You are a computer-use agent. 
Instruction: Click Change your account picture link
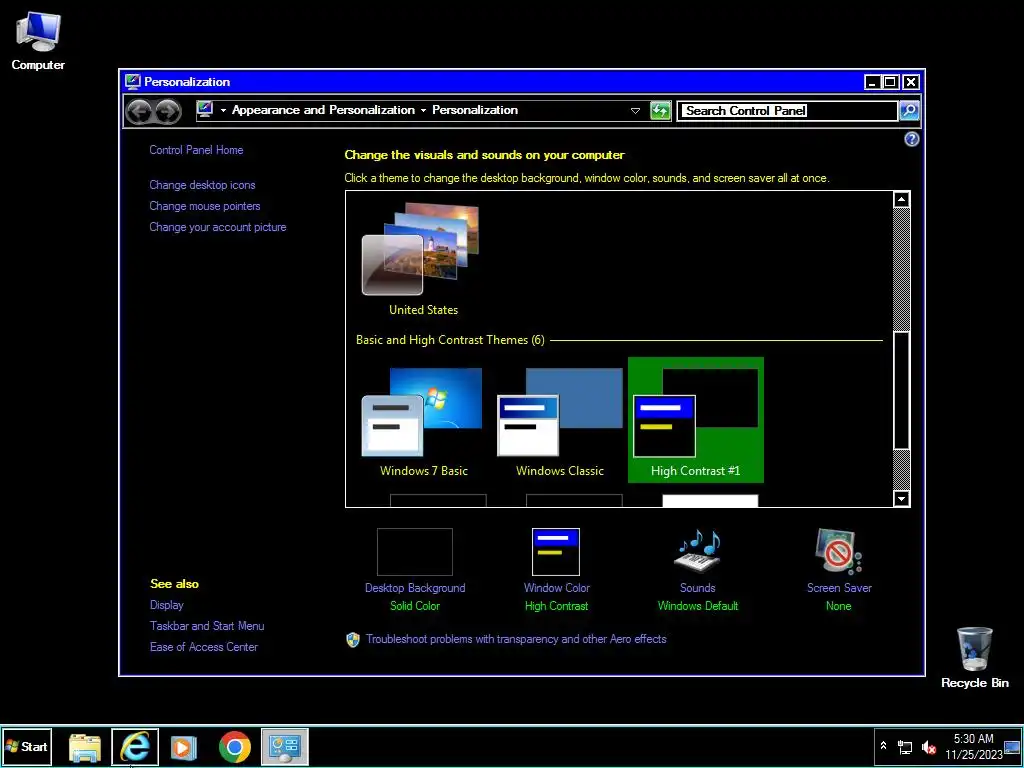tap(217, 227)
